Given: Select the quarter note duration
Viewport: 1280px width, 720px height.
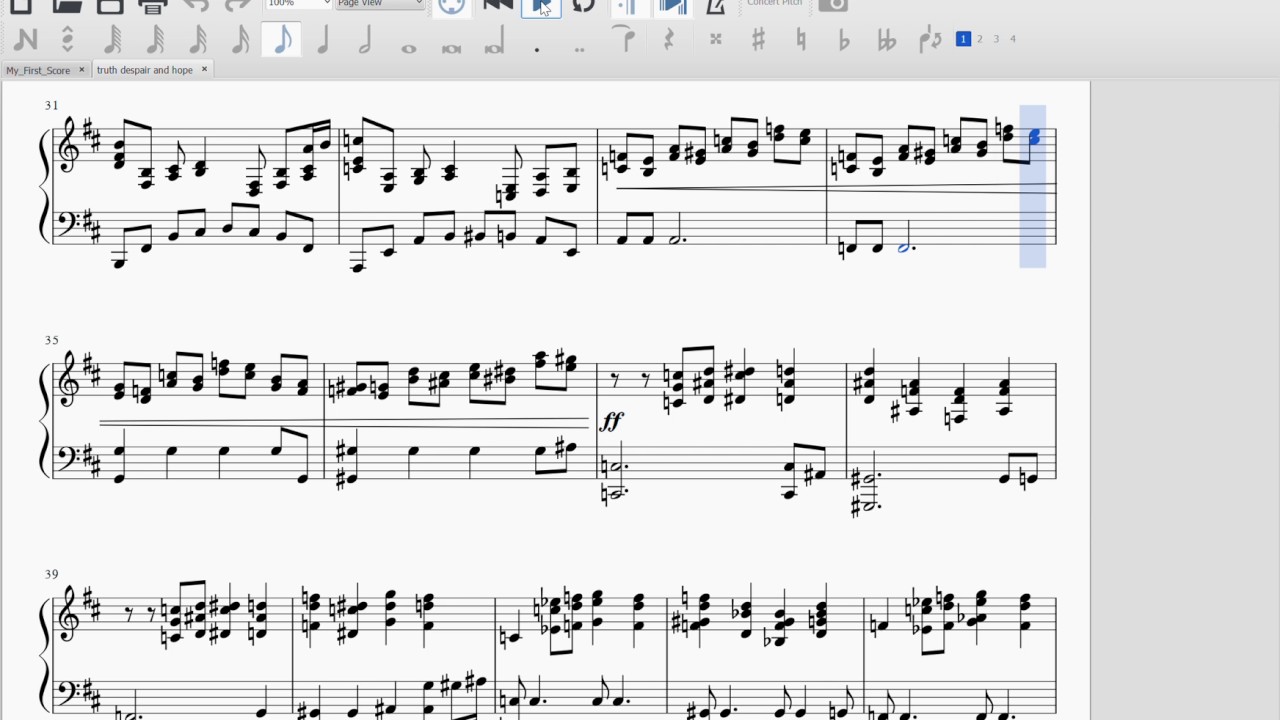Looking at the screenshot, I should 323,40.
